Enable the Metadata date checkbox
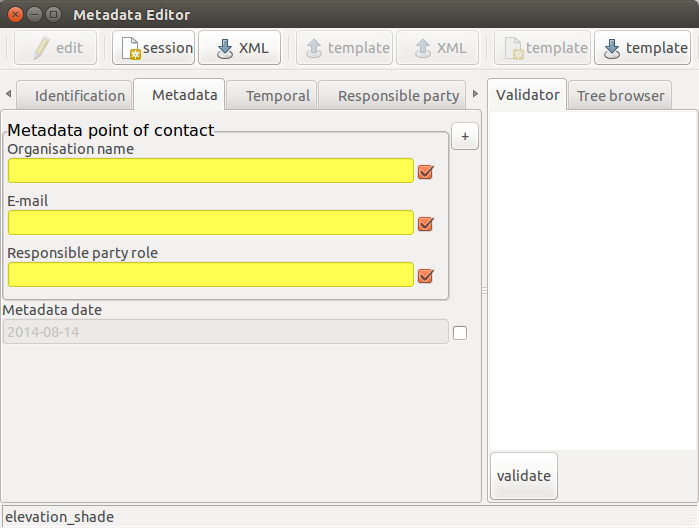This screenshot has height=528, width=699. [x=460, y=333]
